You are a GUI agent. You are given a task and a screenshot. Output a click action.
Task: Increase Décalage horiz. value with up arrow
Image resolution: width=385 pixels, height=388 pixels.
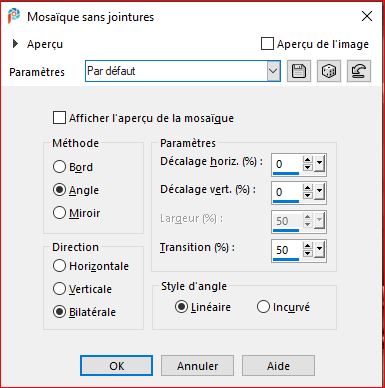tap(307, 160)
